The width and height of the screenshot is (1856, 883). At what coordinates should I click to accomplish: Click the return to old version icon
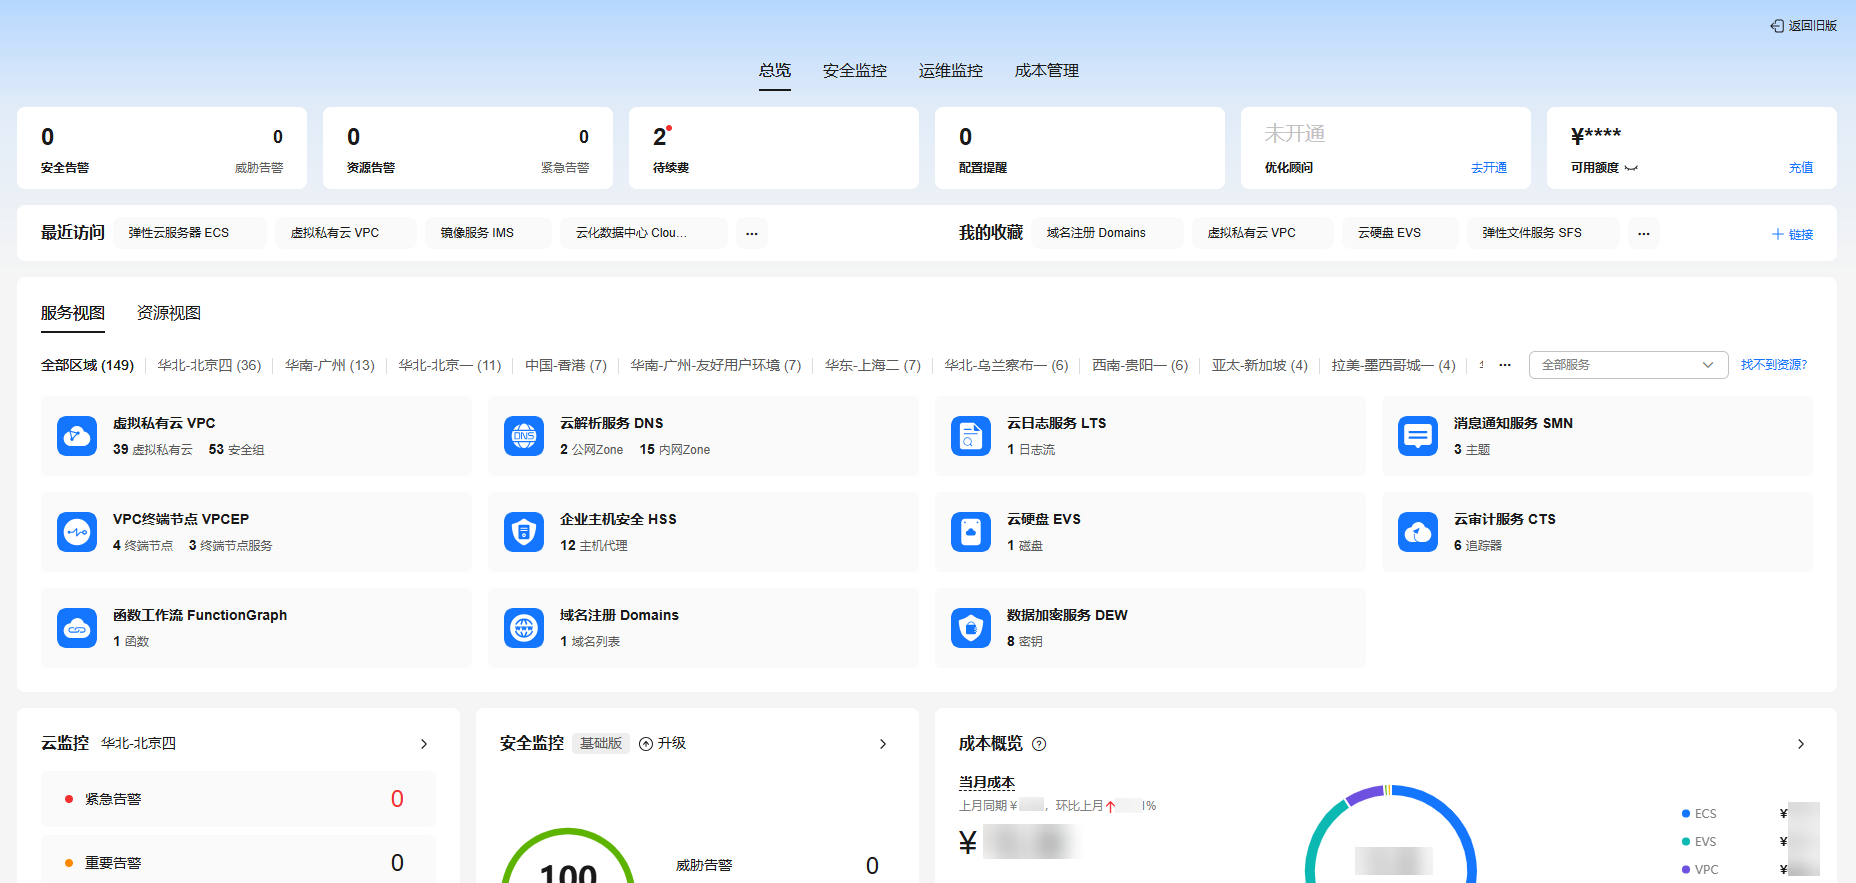(1777, 26)
